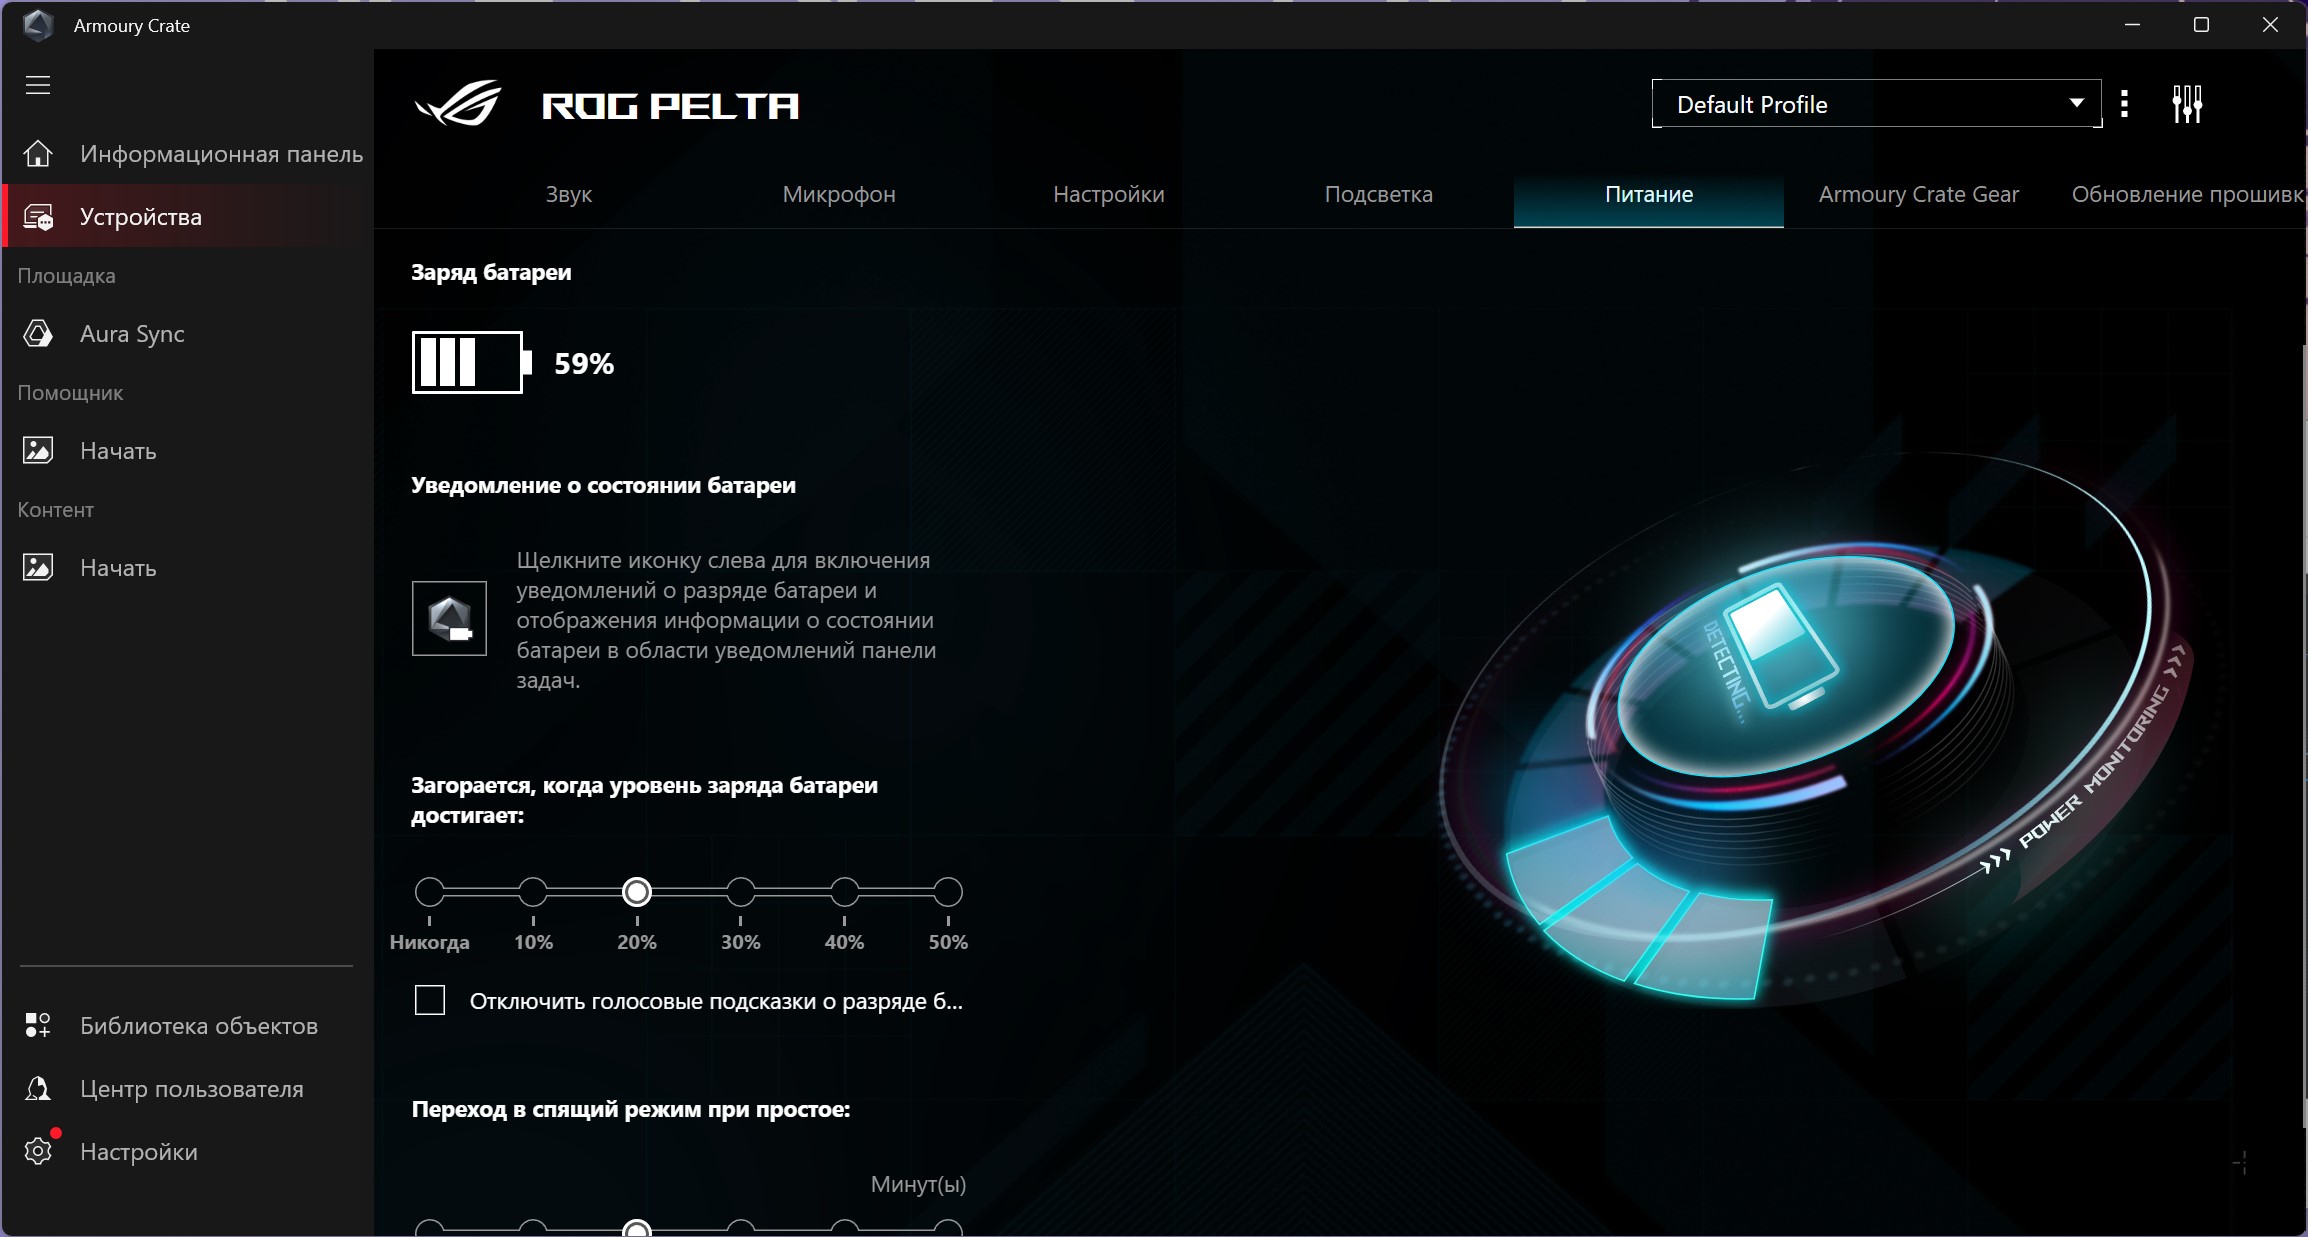Click the 59% battery charge value
The height and width of the screenshot is (1237, 2308).
point(584,363)
